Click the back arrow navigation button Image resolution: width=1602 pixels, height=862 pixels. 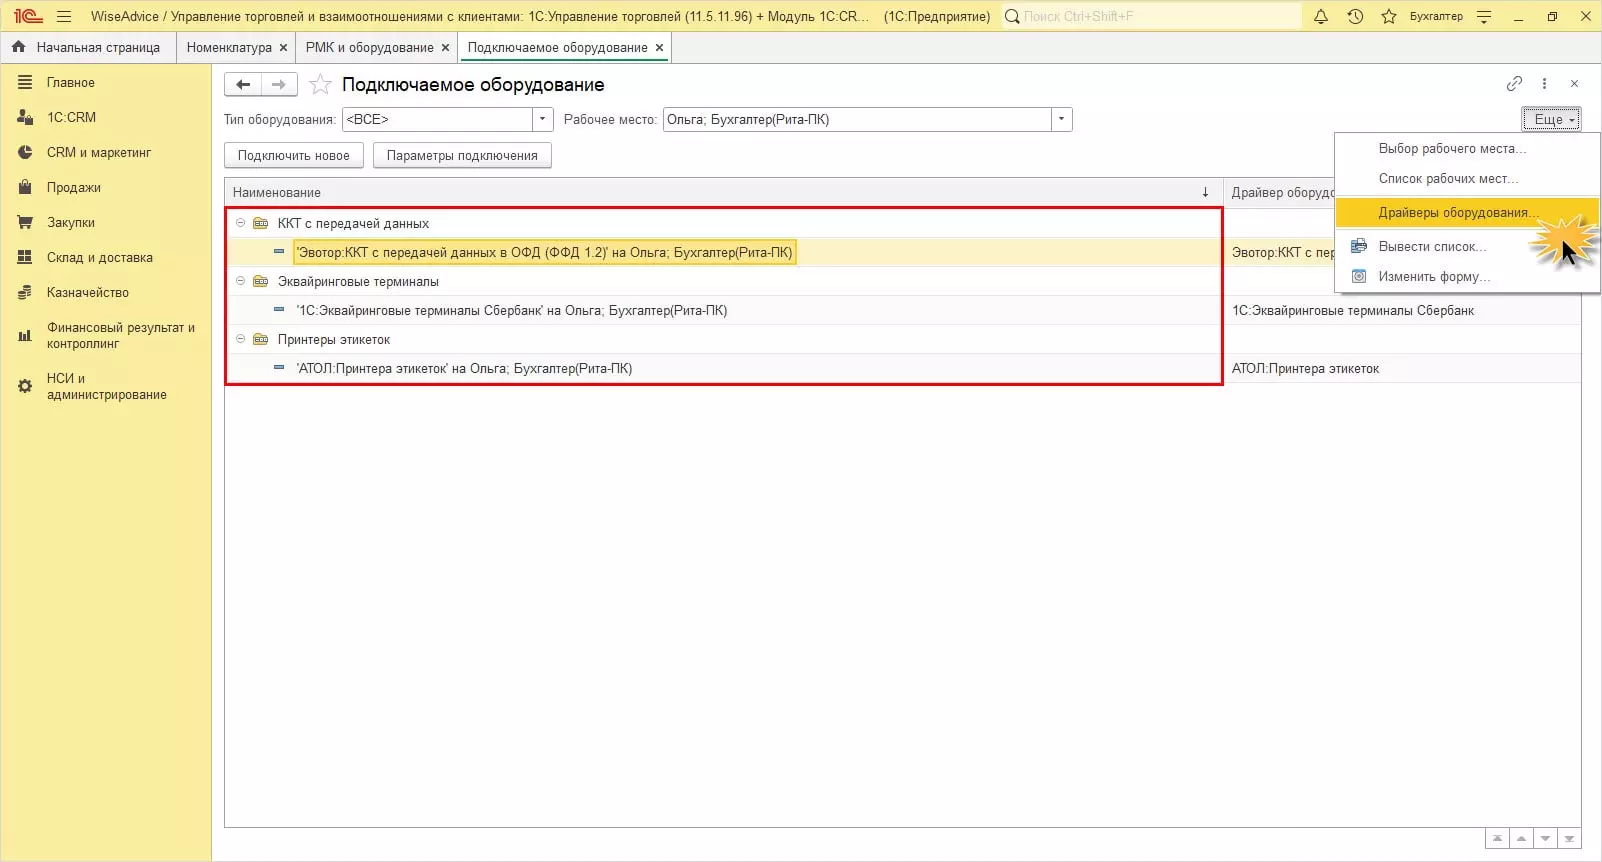(x=243, y=85)
